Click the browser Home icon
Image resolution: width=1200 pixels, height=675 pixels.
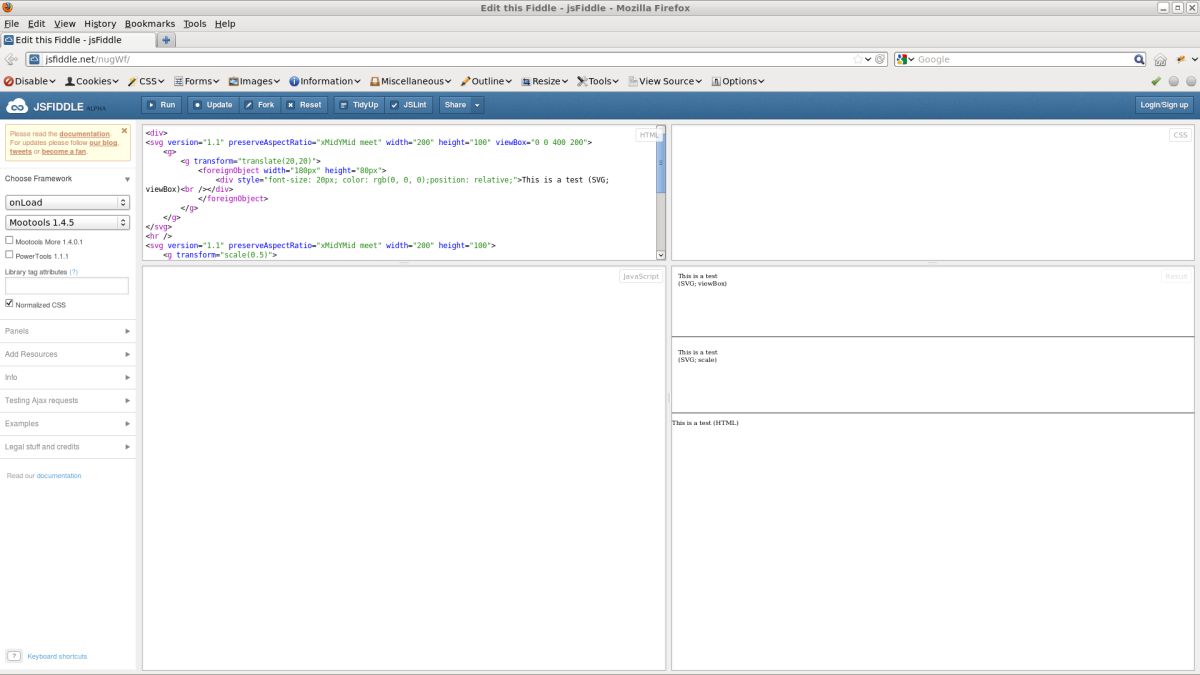pos(1160,59)
